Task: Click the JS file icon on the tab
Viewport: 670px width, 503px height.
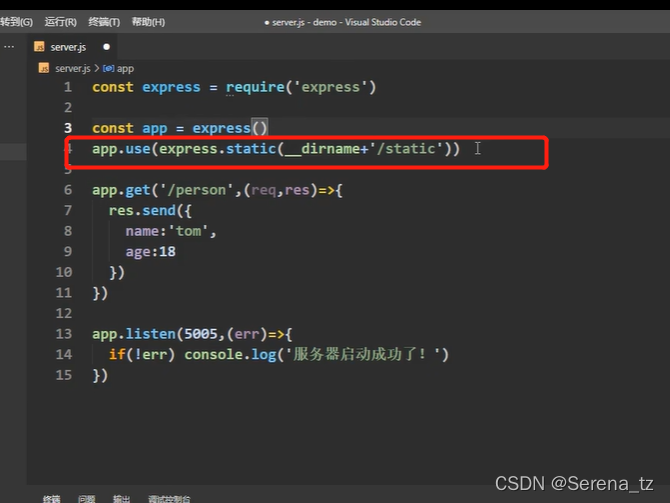Action: coord(39,47)
